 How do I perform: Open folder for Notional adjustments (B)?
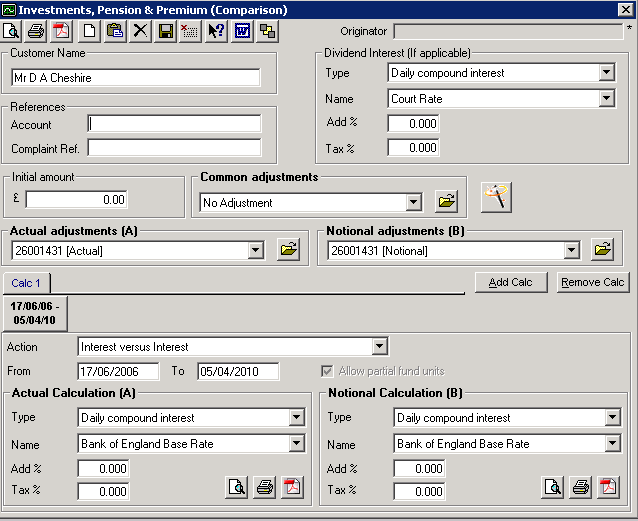603,249
